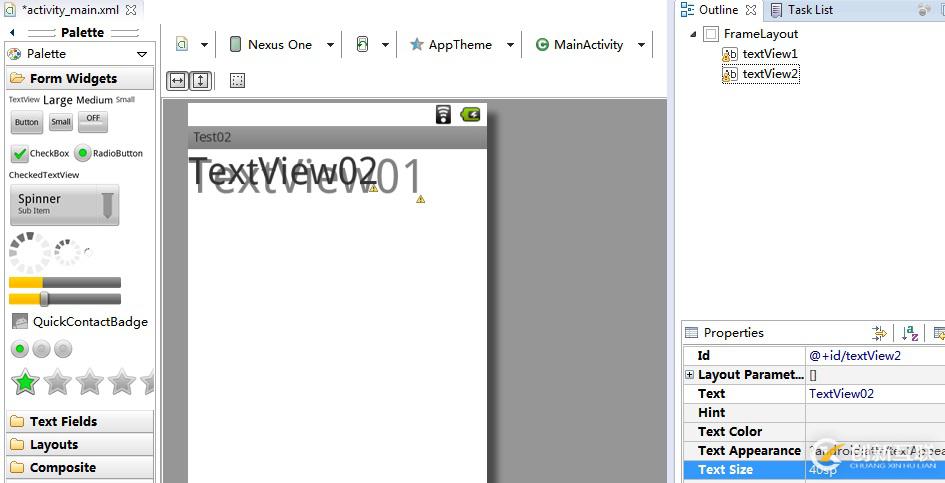Click the dotted-square layout toolbar icon
The height and width of the screenshot is (483, 945).
tap(237, 81)
